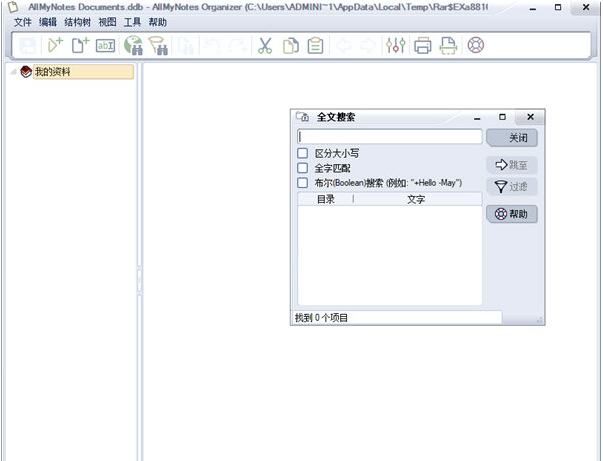This screenshot has width=603, height=461.
Task: Open the 视图 menu
Action: tap(107, 22)
